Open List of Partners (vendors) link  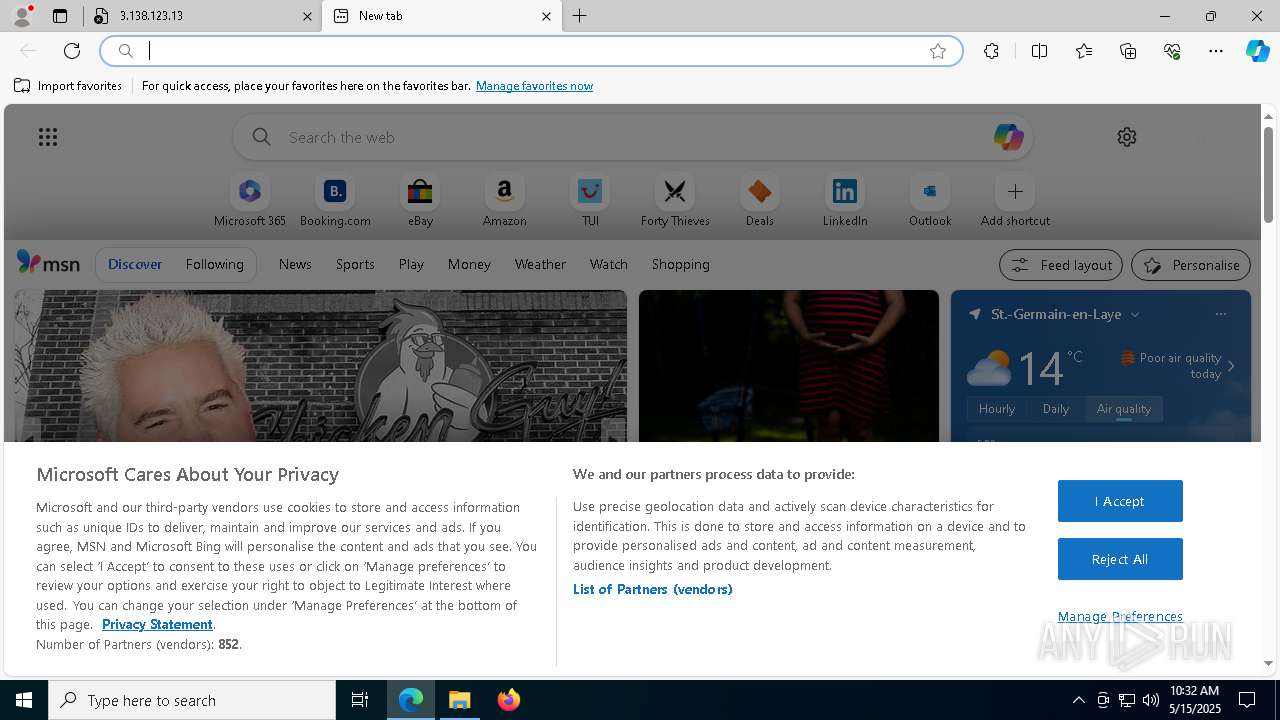[652, 589]
